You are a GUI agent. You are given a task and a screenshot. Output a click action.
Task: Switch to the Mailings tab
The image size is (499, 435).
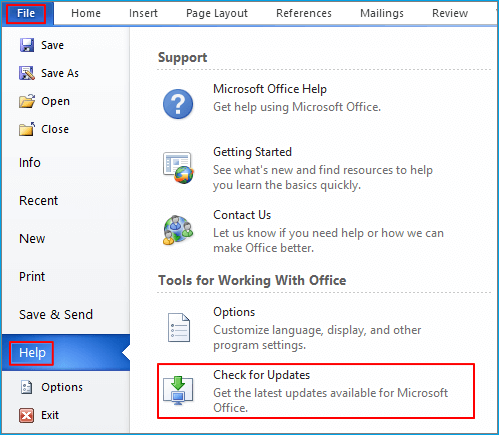(382, 13)
